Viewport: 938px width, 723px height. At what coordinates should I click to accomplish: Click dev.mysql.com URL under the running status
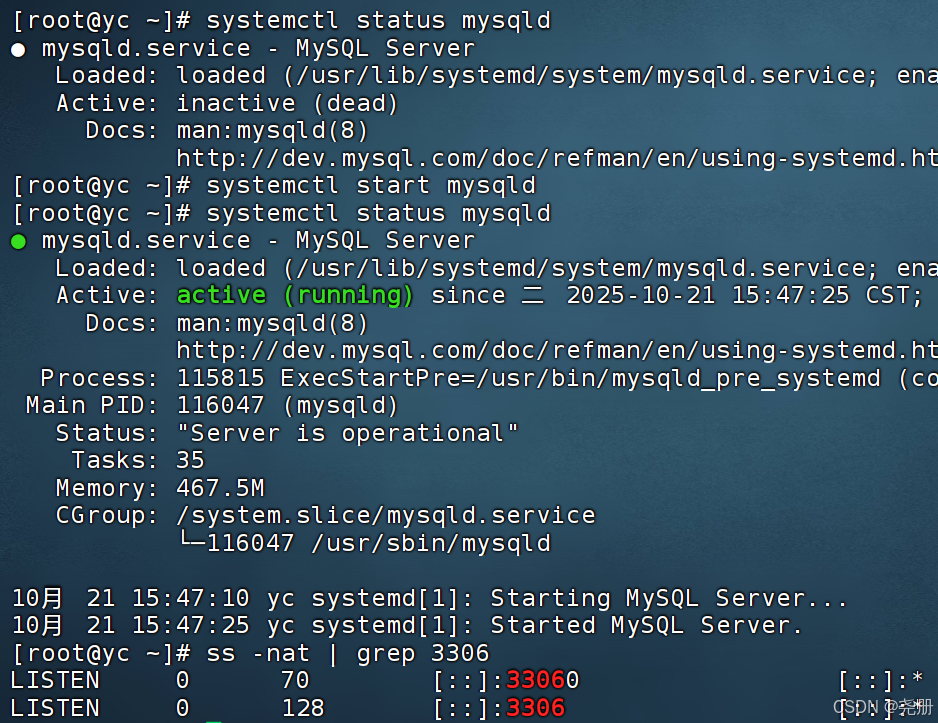point(557,350)
